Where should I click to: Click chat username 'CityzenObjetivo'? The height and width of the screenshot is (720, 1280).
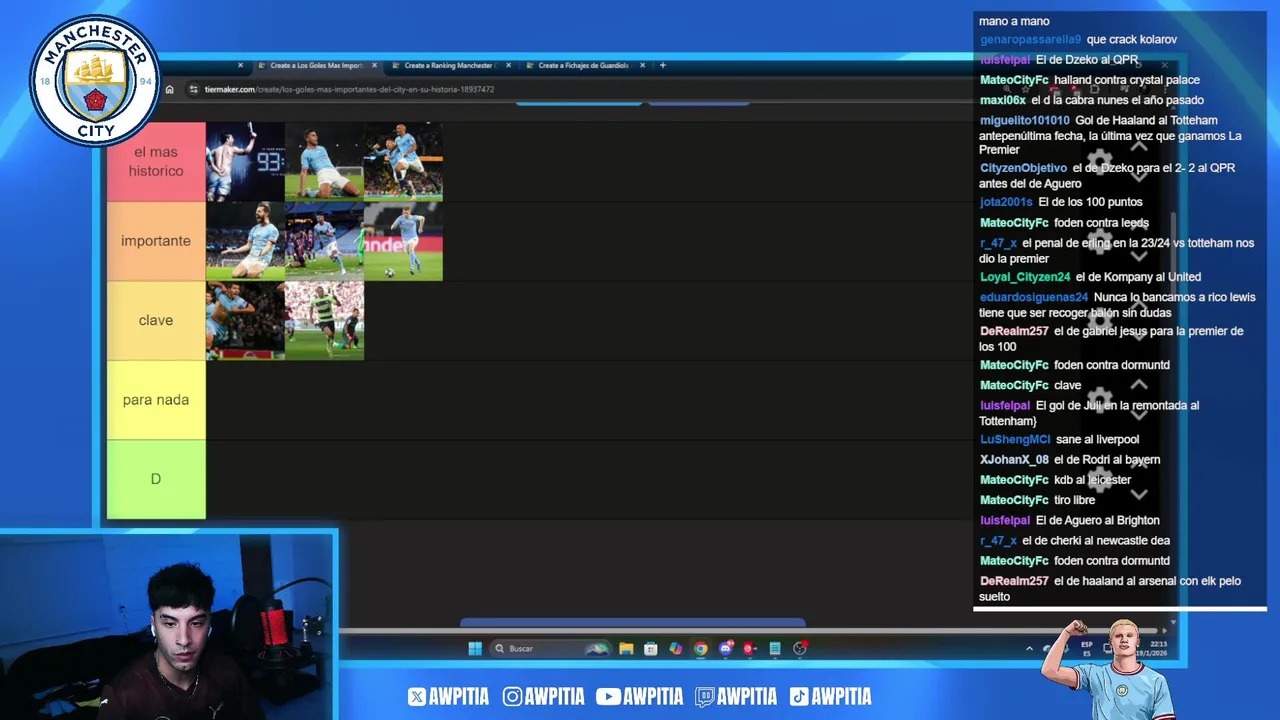[1023, 168]
